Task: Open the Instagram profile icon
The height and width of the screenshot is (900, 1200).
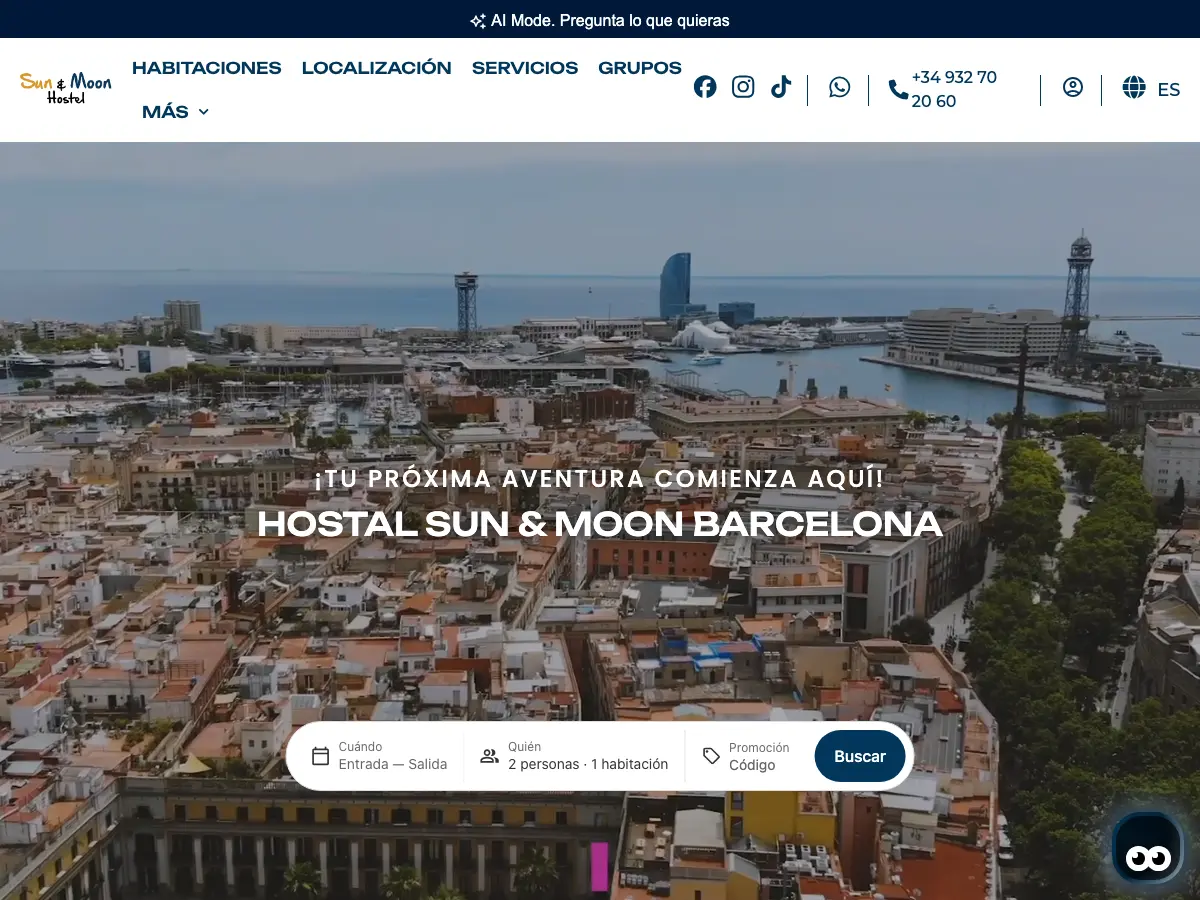Action: [x=743, y=87]
